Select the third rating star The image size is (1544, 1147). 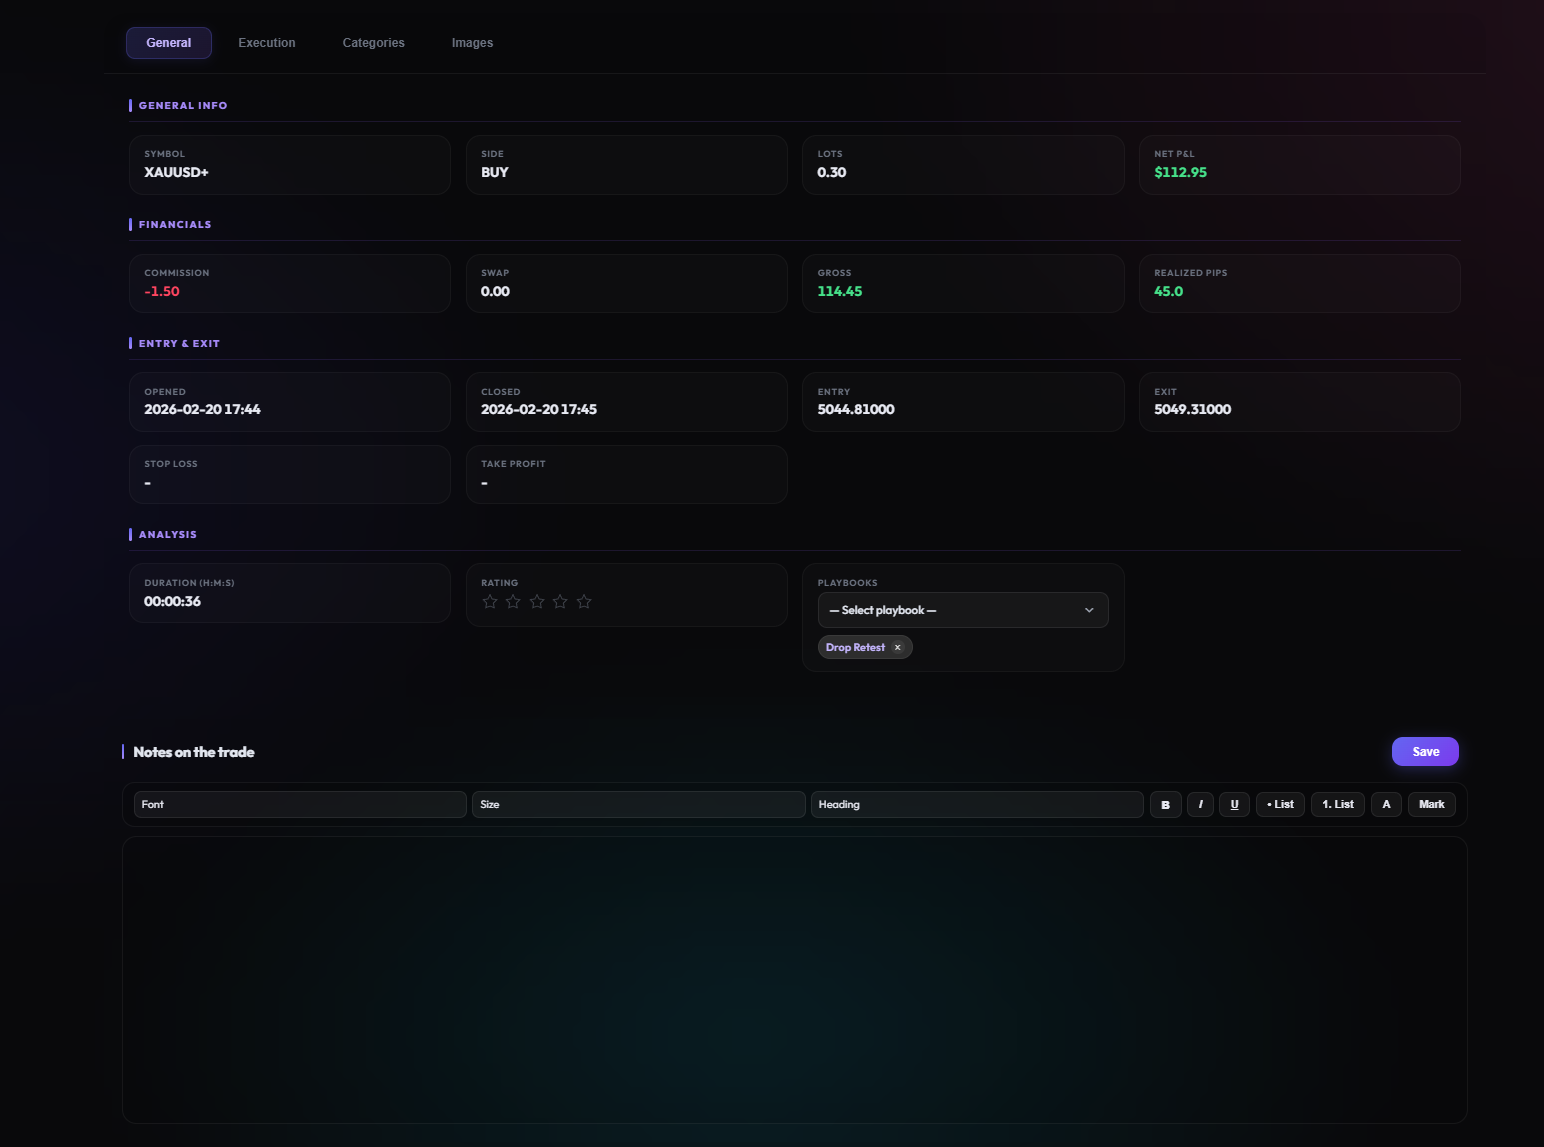(537, 602)
